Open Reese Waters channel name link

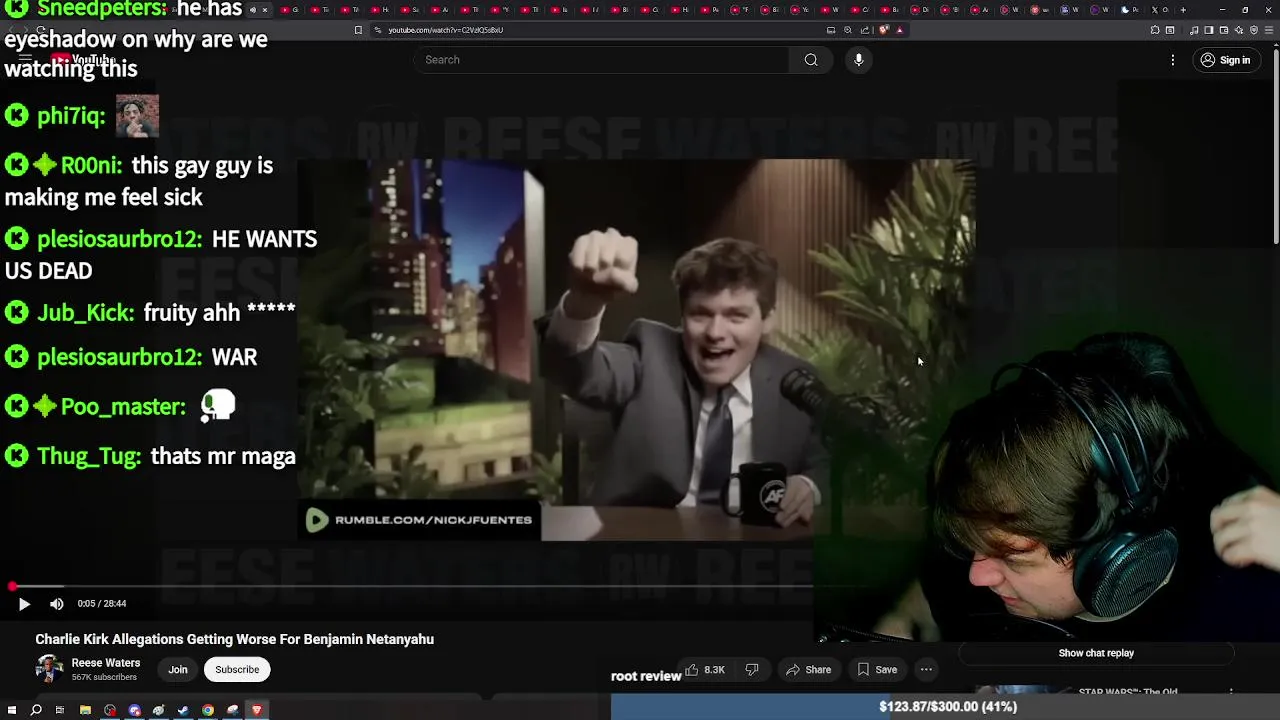106,663
